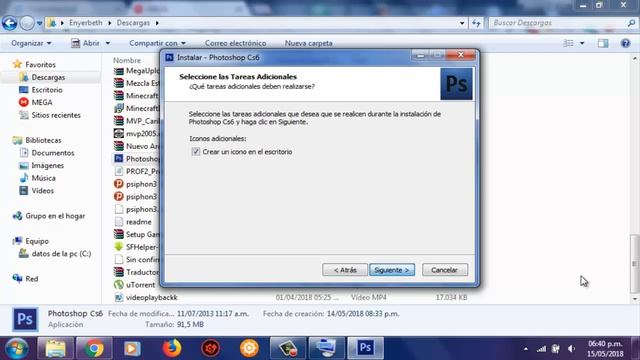Click in the Buscar Descargas search field
Viewport: 640px width, 360px height.
click(557, 23)
